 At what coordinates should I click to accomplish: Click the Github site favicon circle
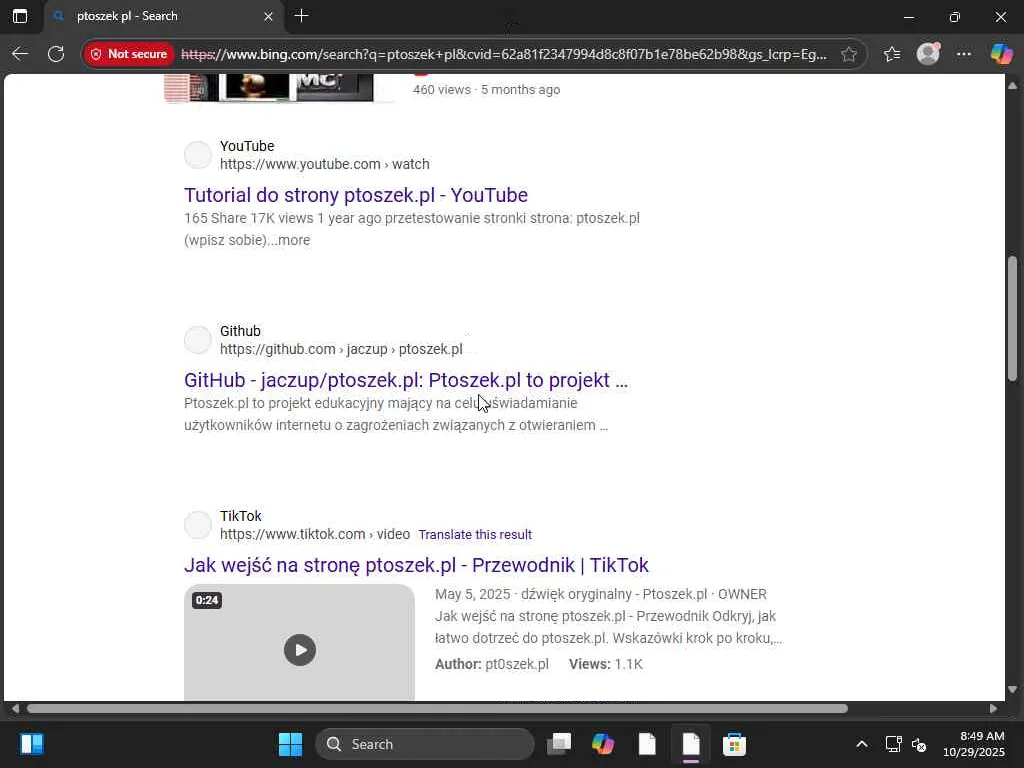pos(198,340)
